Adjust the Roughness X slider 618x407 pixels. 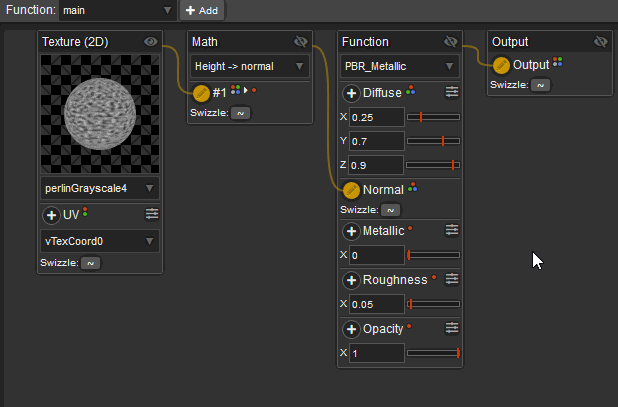click(x=433, y=304)
